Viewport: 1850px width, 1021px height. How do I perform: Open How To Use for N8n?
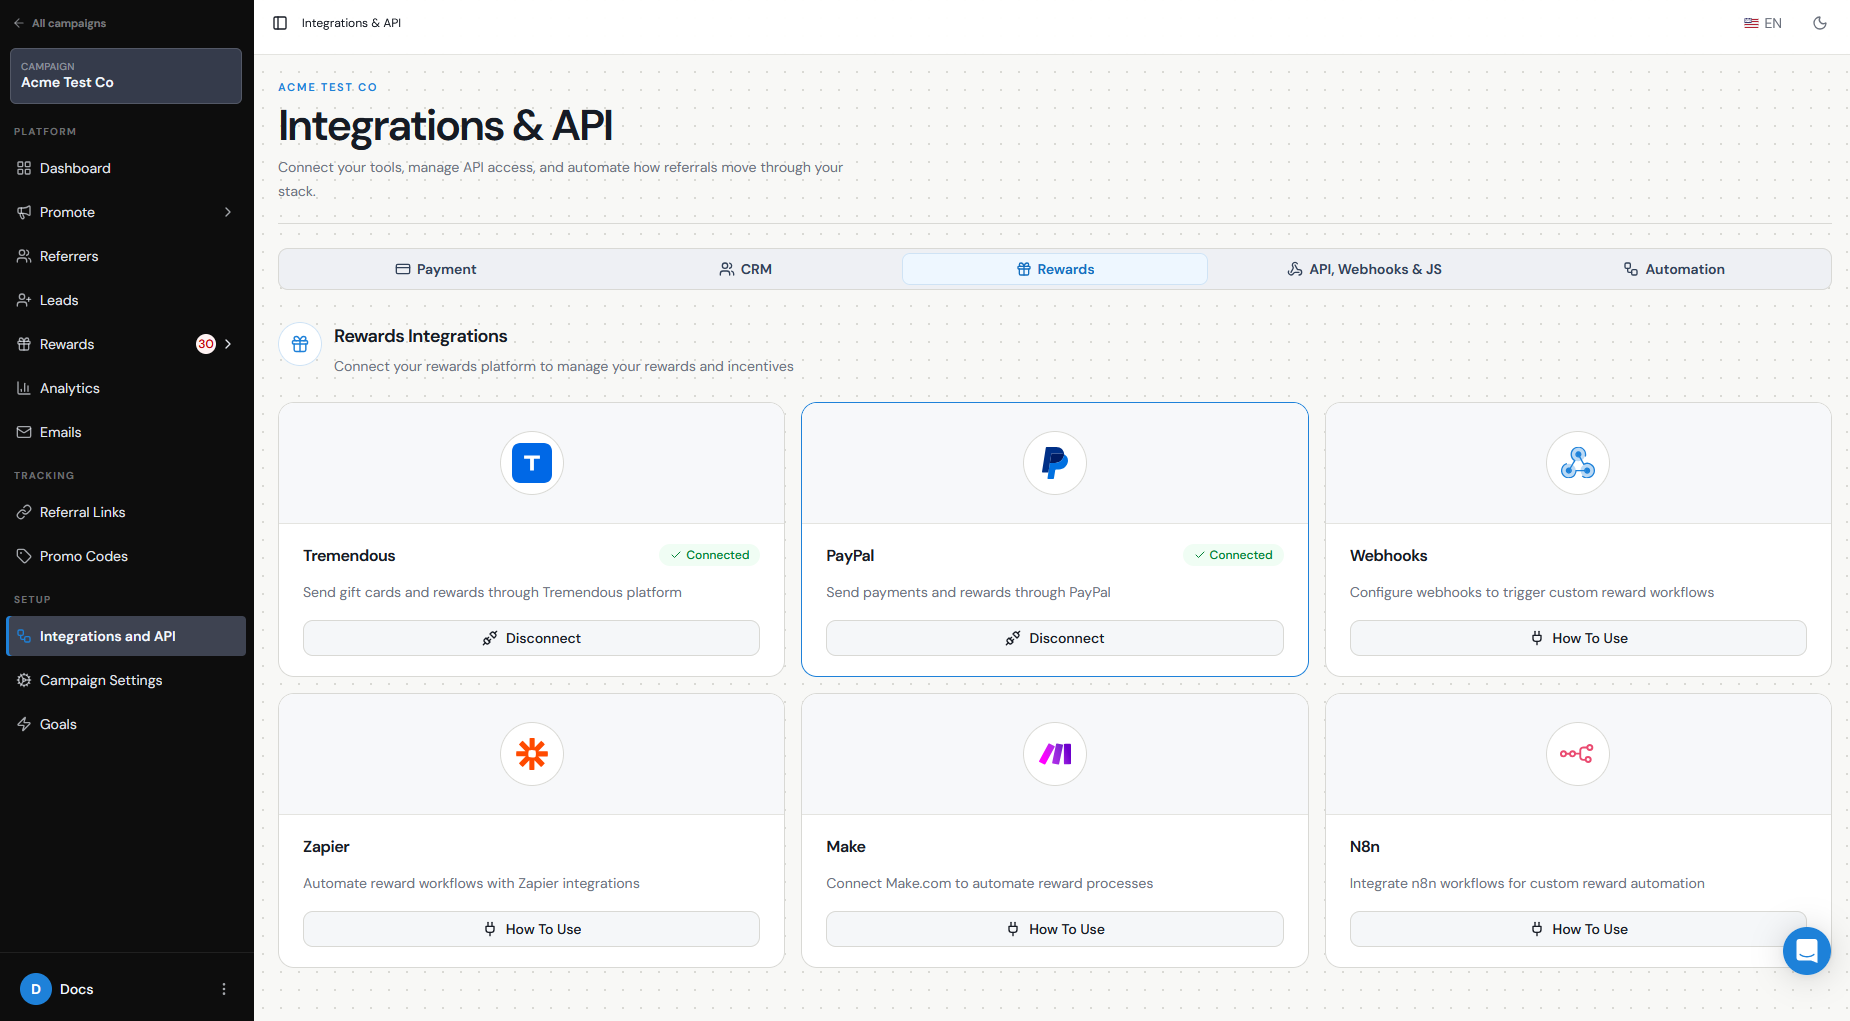[x=1578, y=929]
